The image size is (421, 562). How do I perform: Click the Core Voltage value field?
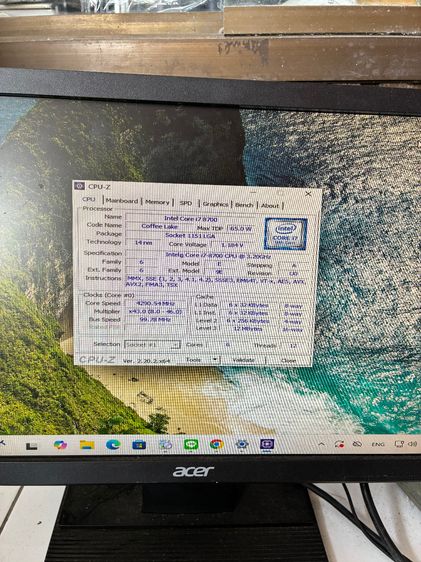coord(232,245)
